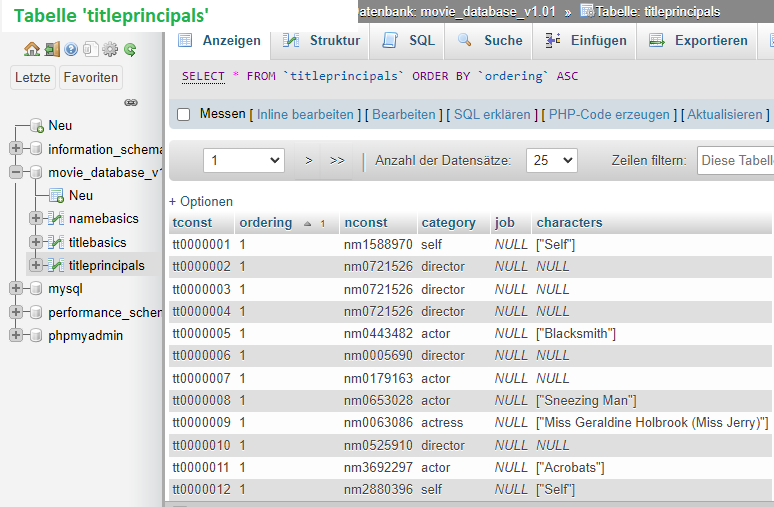The width and height of the screenshot is (774, 507).
Task: Open the Exportieren tab
Action: pyautogui.click(x=697, y=40)
